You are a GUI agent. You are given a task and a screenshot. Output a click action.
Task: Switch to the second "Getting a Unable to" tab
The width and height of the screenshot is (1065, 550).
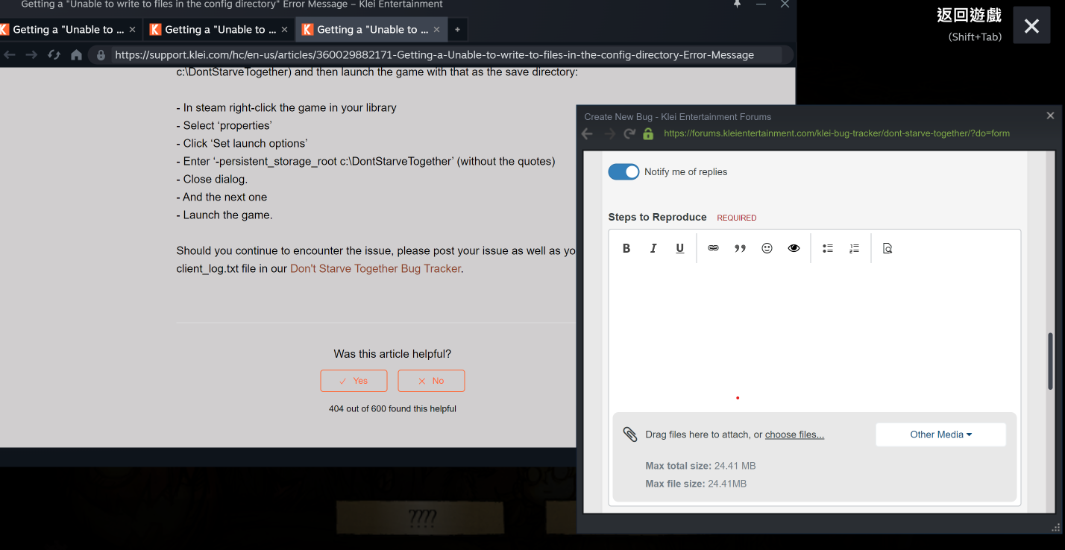pos(219,30)
